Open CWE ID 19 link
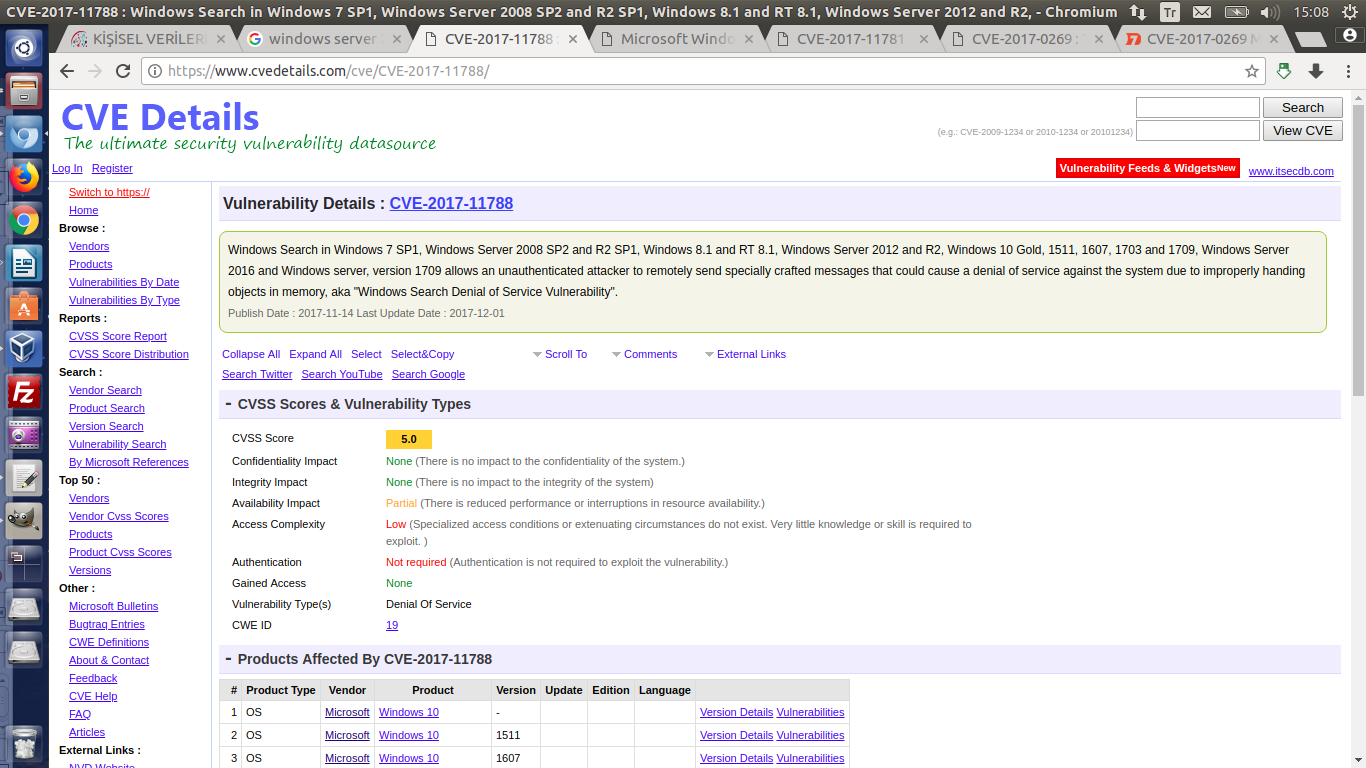 tap(392, 625)
